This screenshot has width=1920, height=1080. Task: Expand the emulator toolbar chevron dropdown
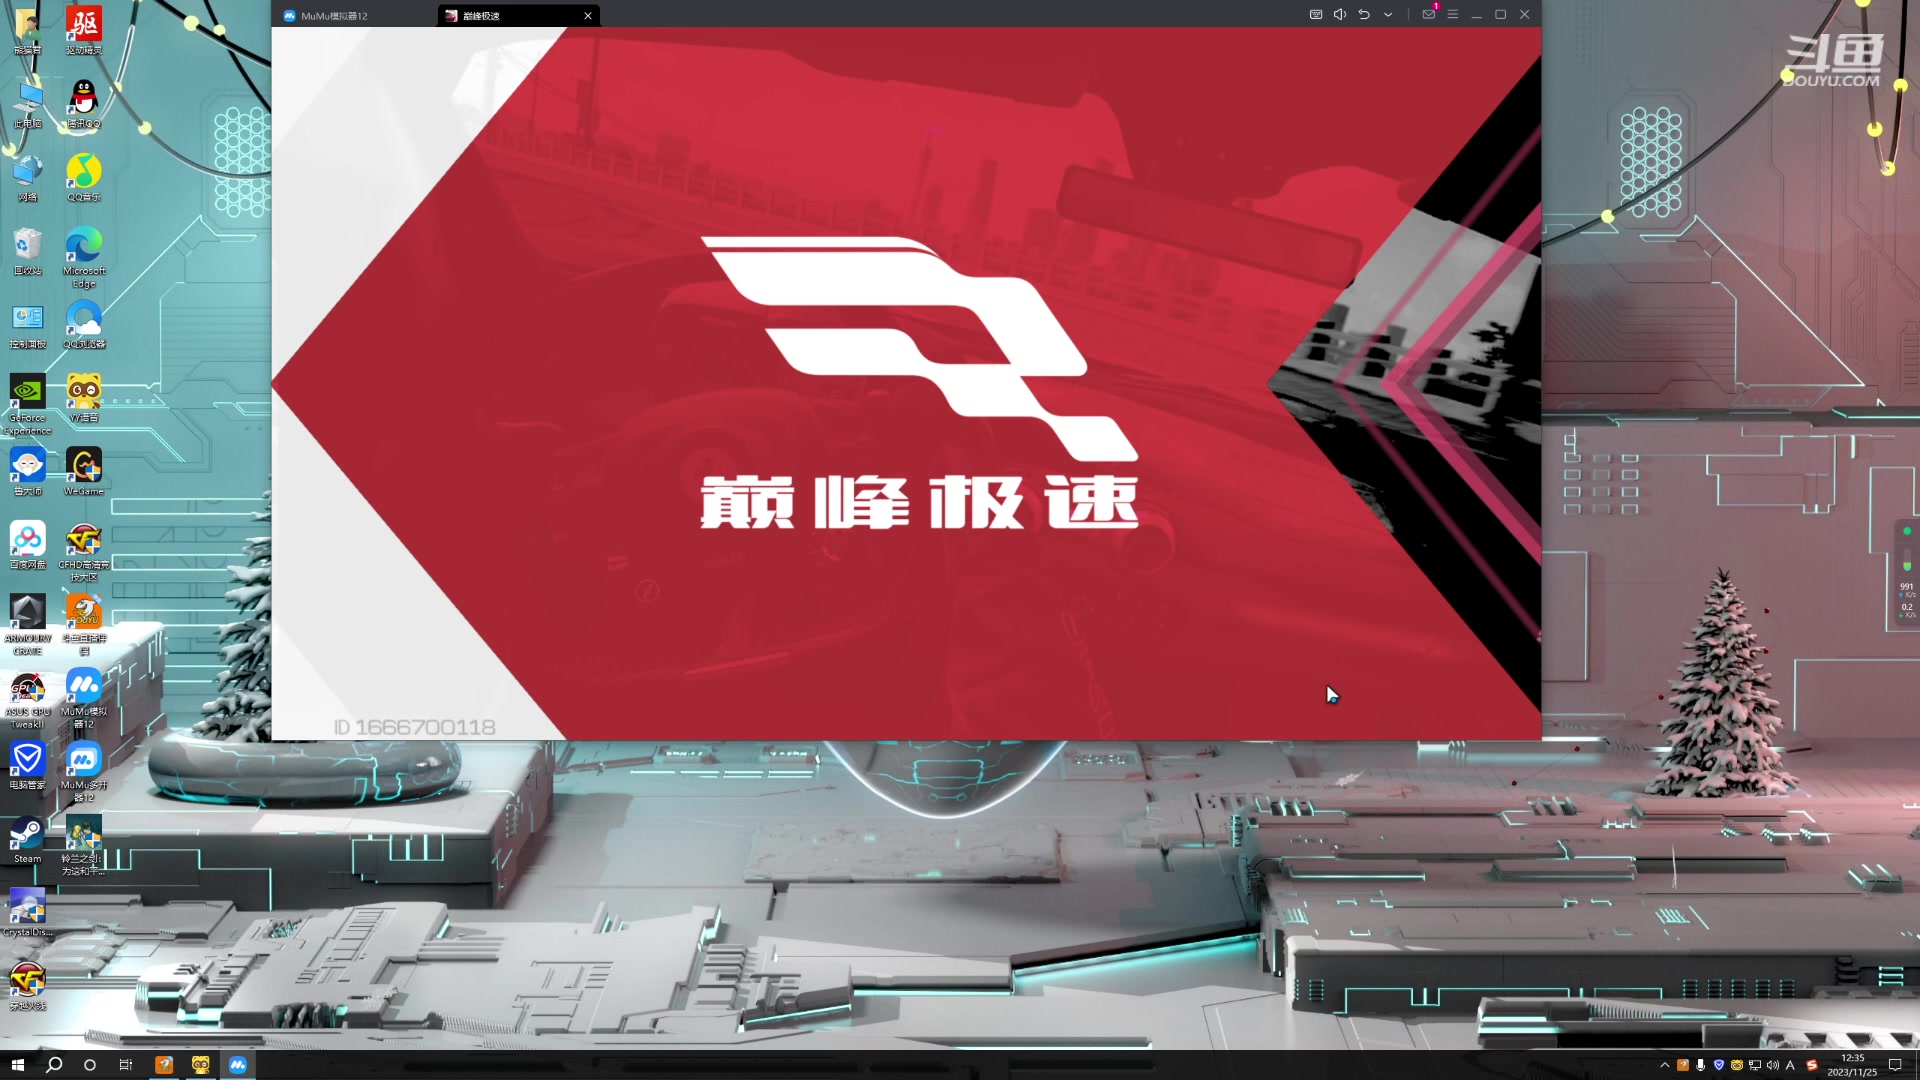point(1388,15)
